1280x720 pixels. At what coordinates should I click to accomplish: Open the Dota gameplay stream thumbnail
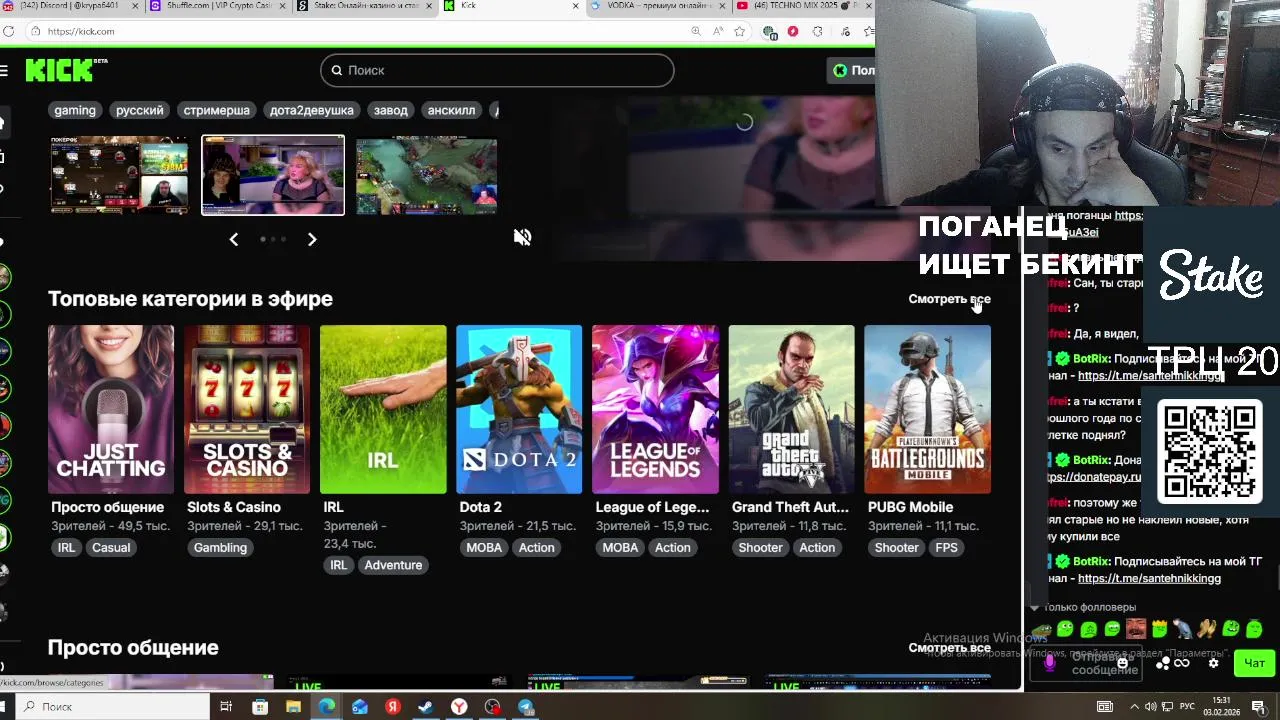pos(426,175)
